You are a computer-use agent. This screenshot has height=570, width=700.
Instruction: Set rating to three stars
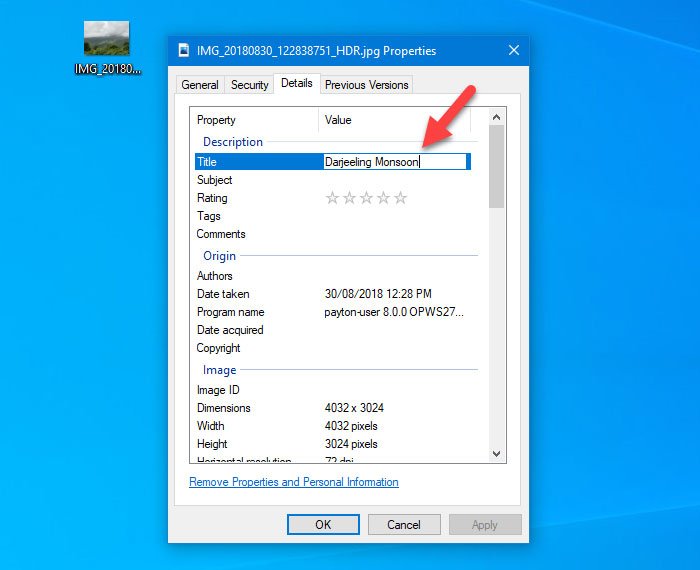(366, 198)
